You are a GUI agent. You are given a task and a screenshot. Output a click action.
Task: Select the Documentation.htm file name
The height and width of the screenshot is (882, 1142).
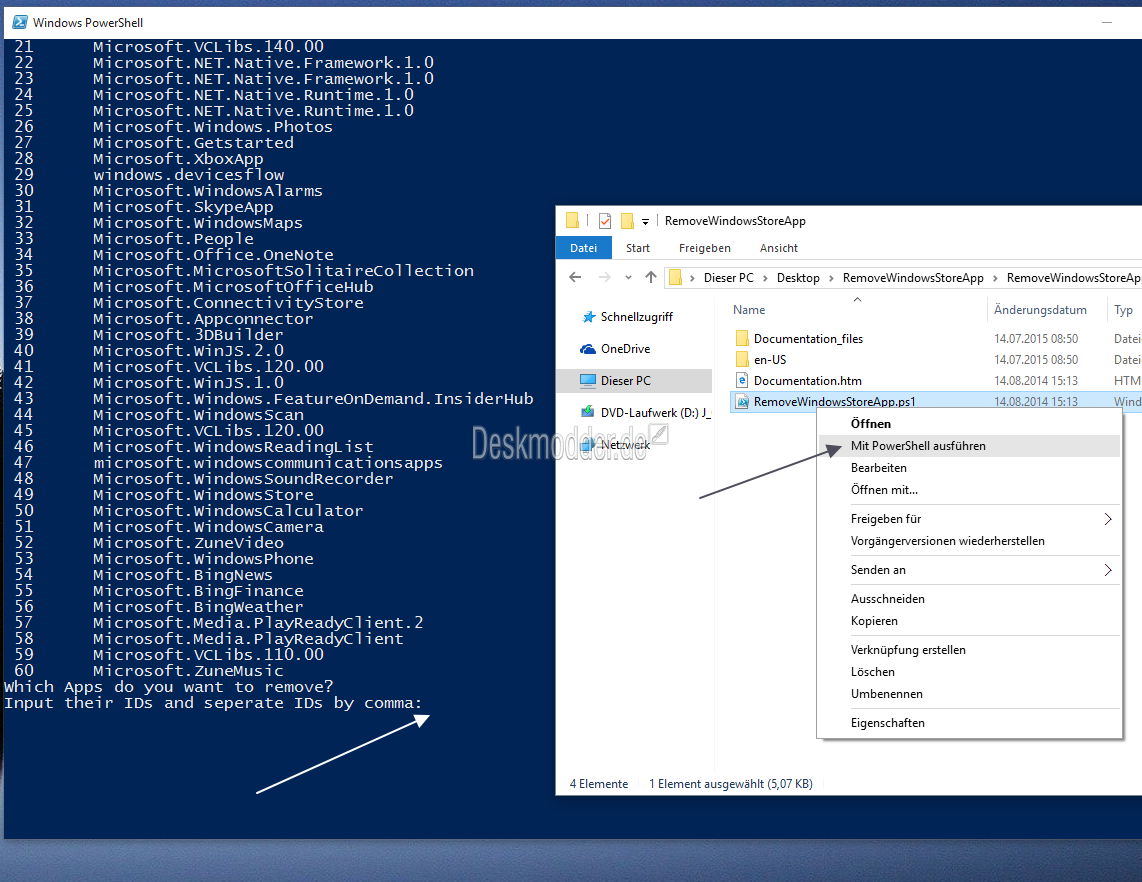pos(808,380)
